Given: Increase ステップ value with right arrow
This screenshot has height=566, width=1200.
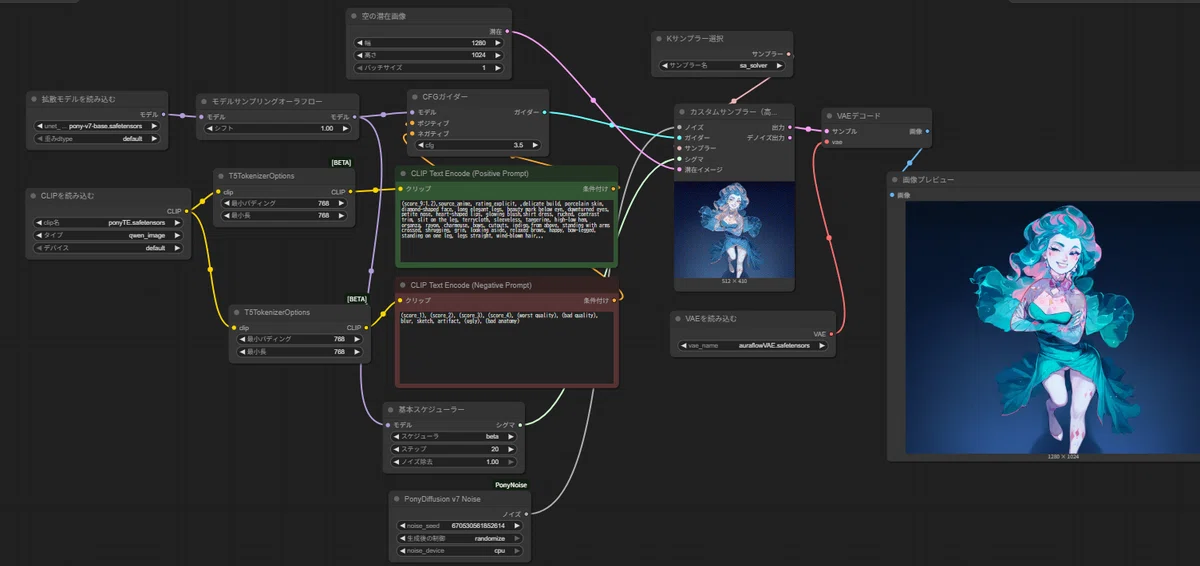Looking at the screenshot, I should (x=510, y=449).
